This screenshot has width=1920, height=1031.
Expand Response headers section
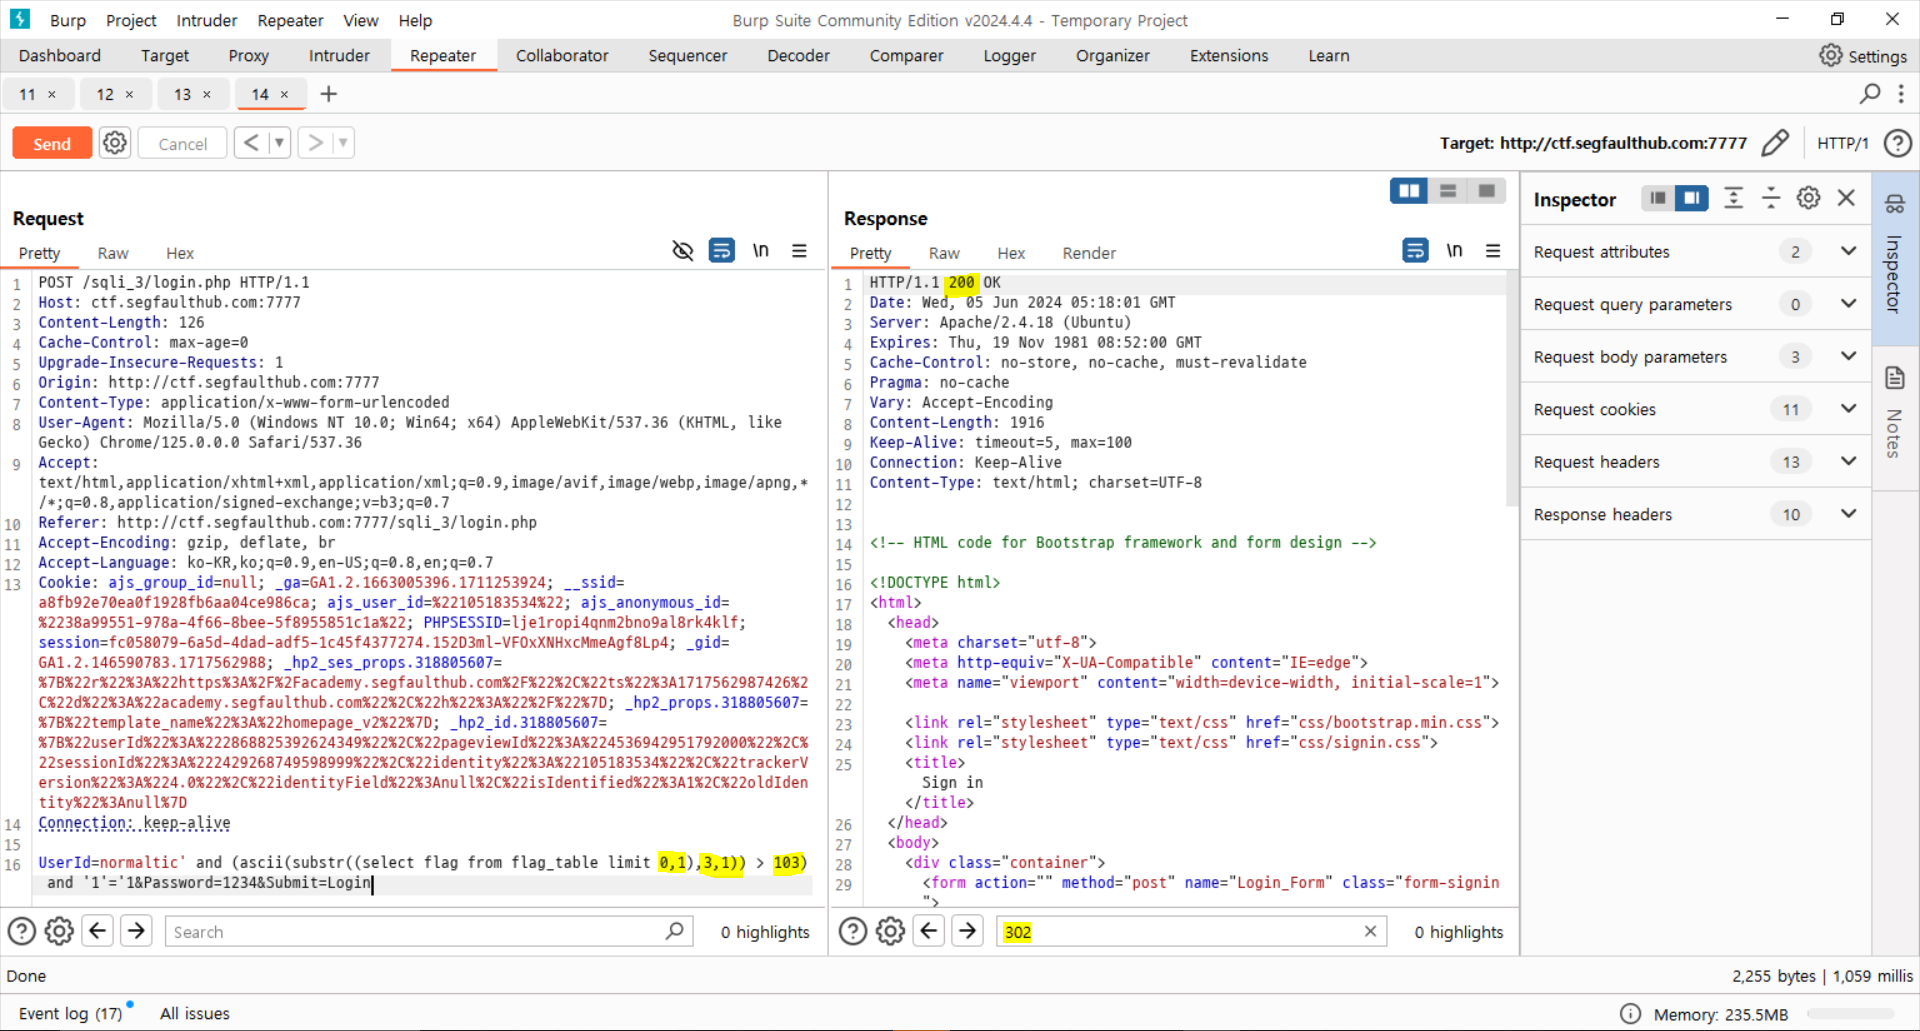click(1848, 514)
